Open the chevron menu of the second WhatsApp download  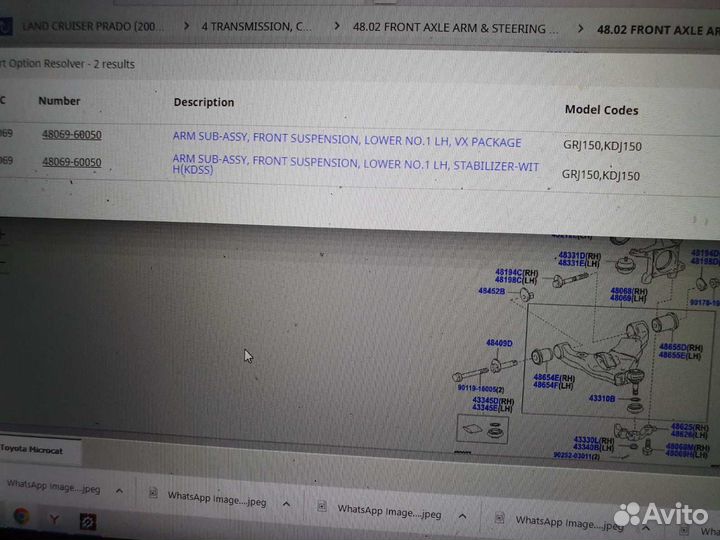click(x=285, y=503)
